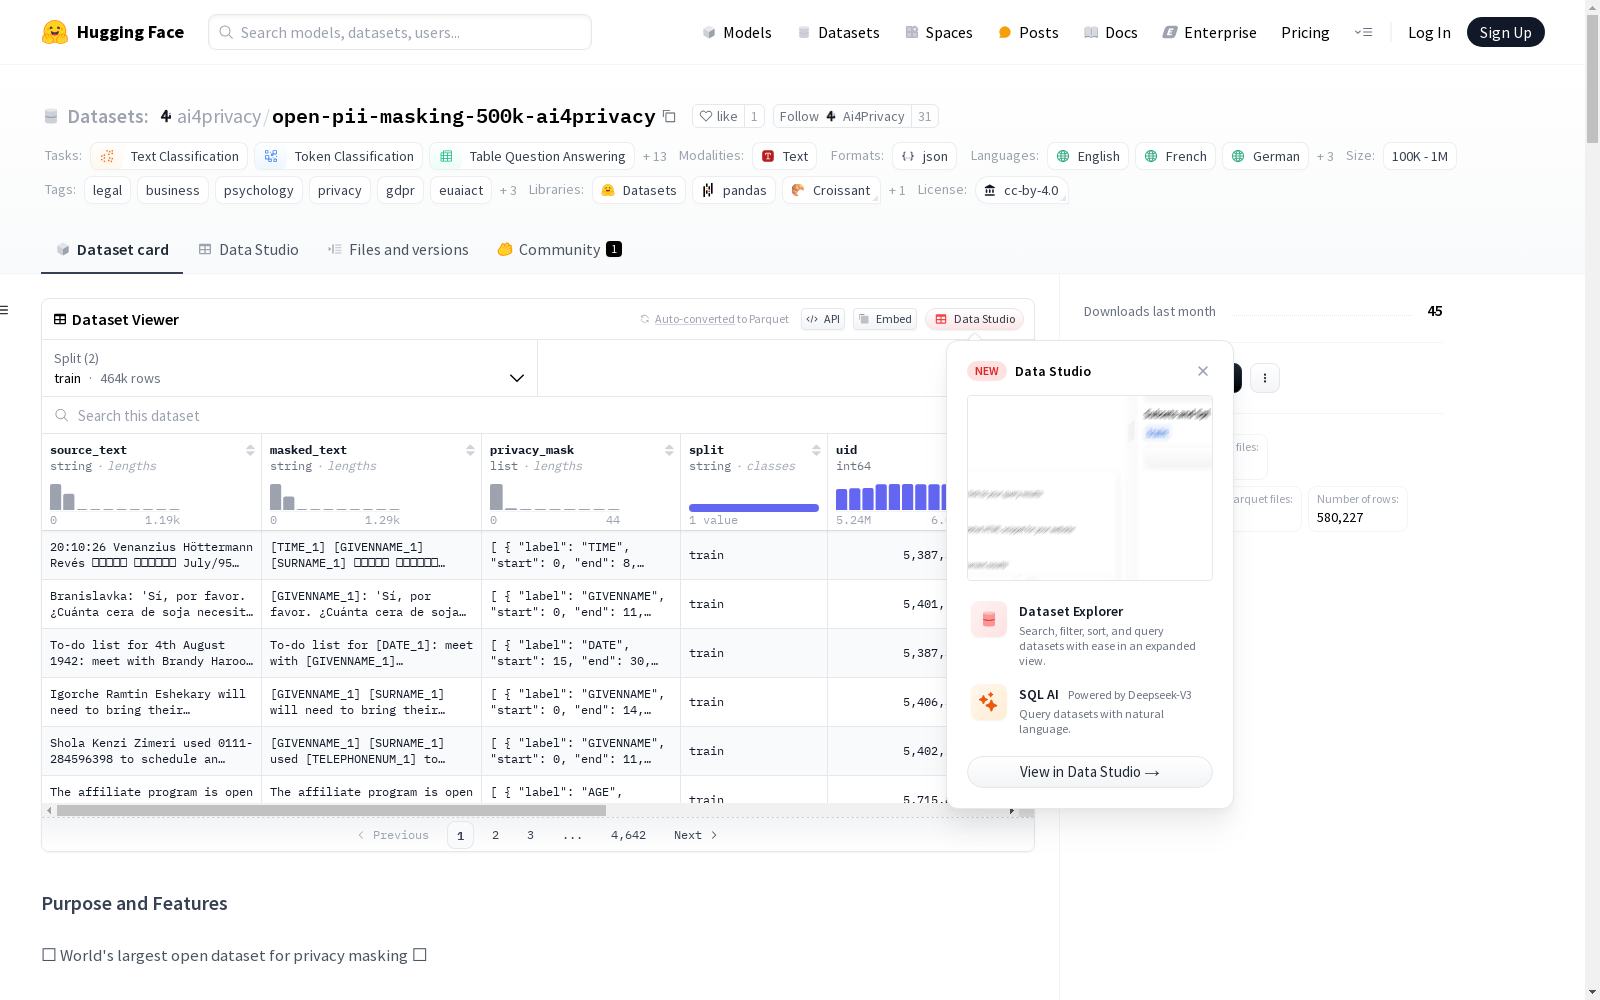
Task: Click the Data Studio button in viewer header
Action: click(x=975, y=319)
